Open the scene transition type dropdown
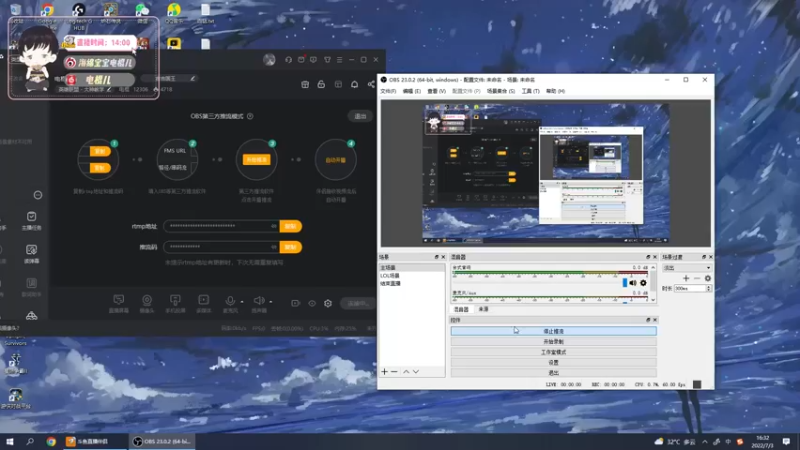The width and height of the screenshot is (800, 450). pos(686,268)
